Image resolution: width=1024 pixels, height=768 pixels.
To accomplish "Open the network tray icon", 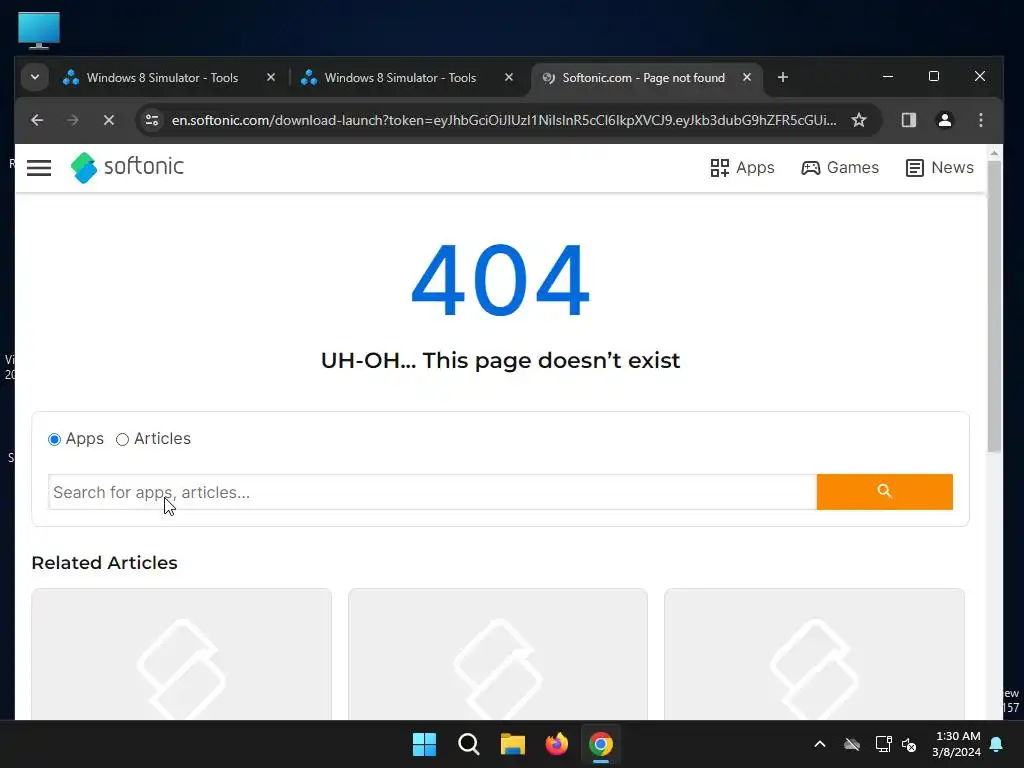I will pos(884,744).
